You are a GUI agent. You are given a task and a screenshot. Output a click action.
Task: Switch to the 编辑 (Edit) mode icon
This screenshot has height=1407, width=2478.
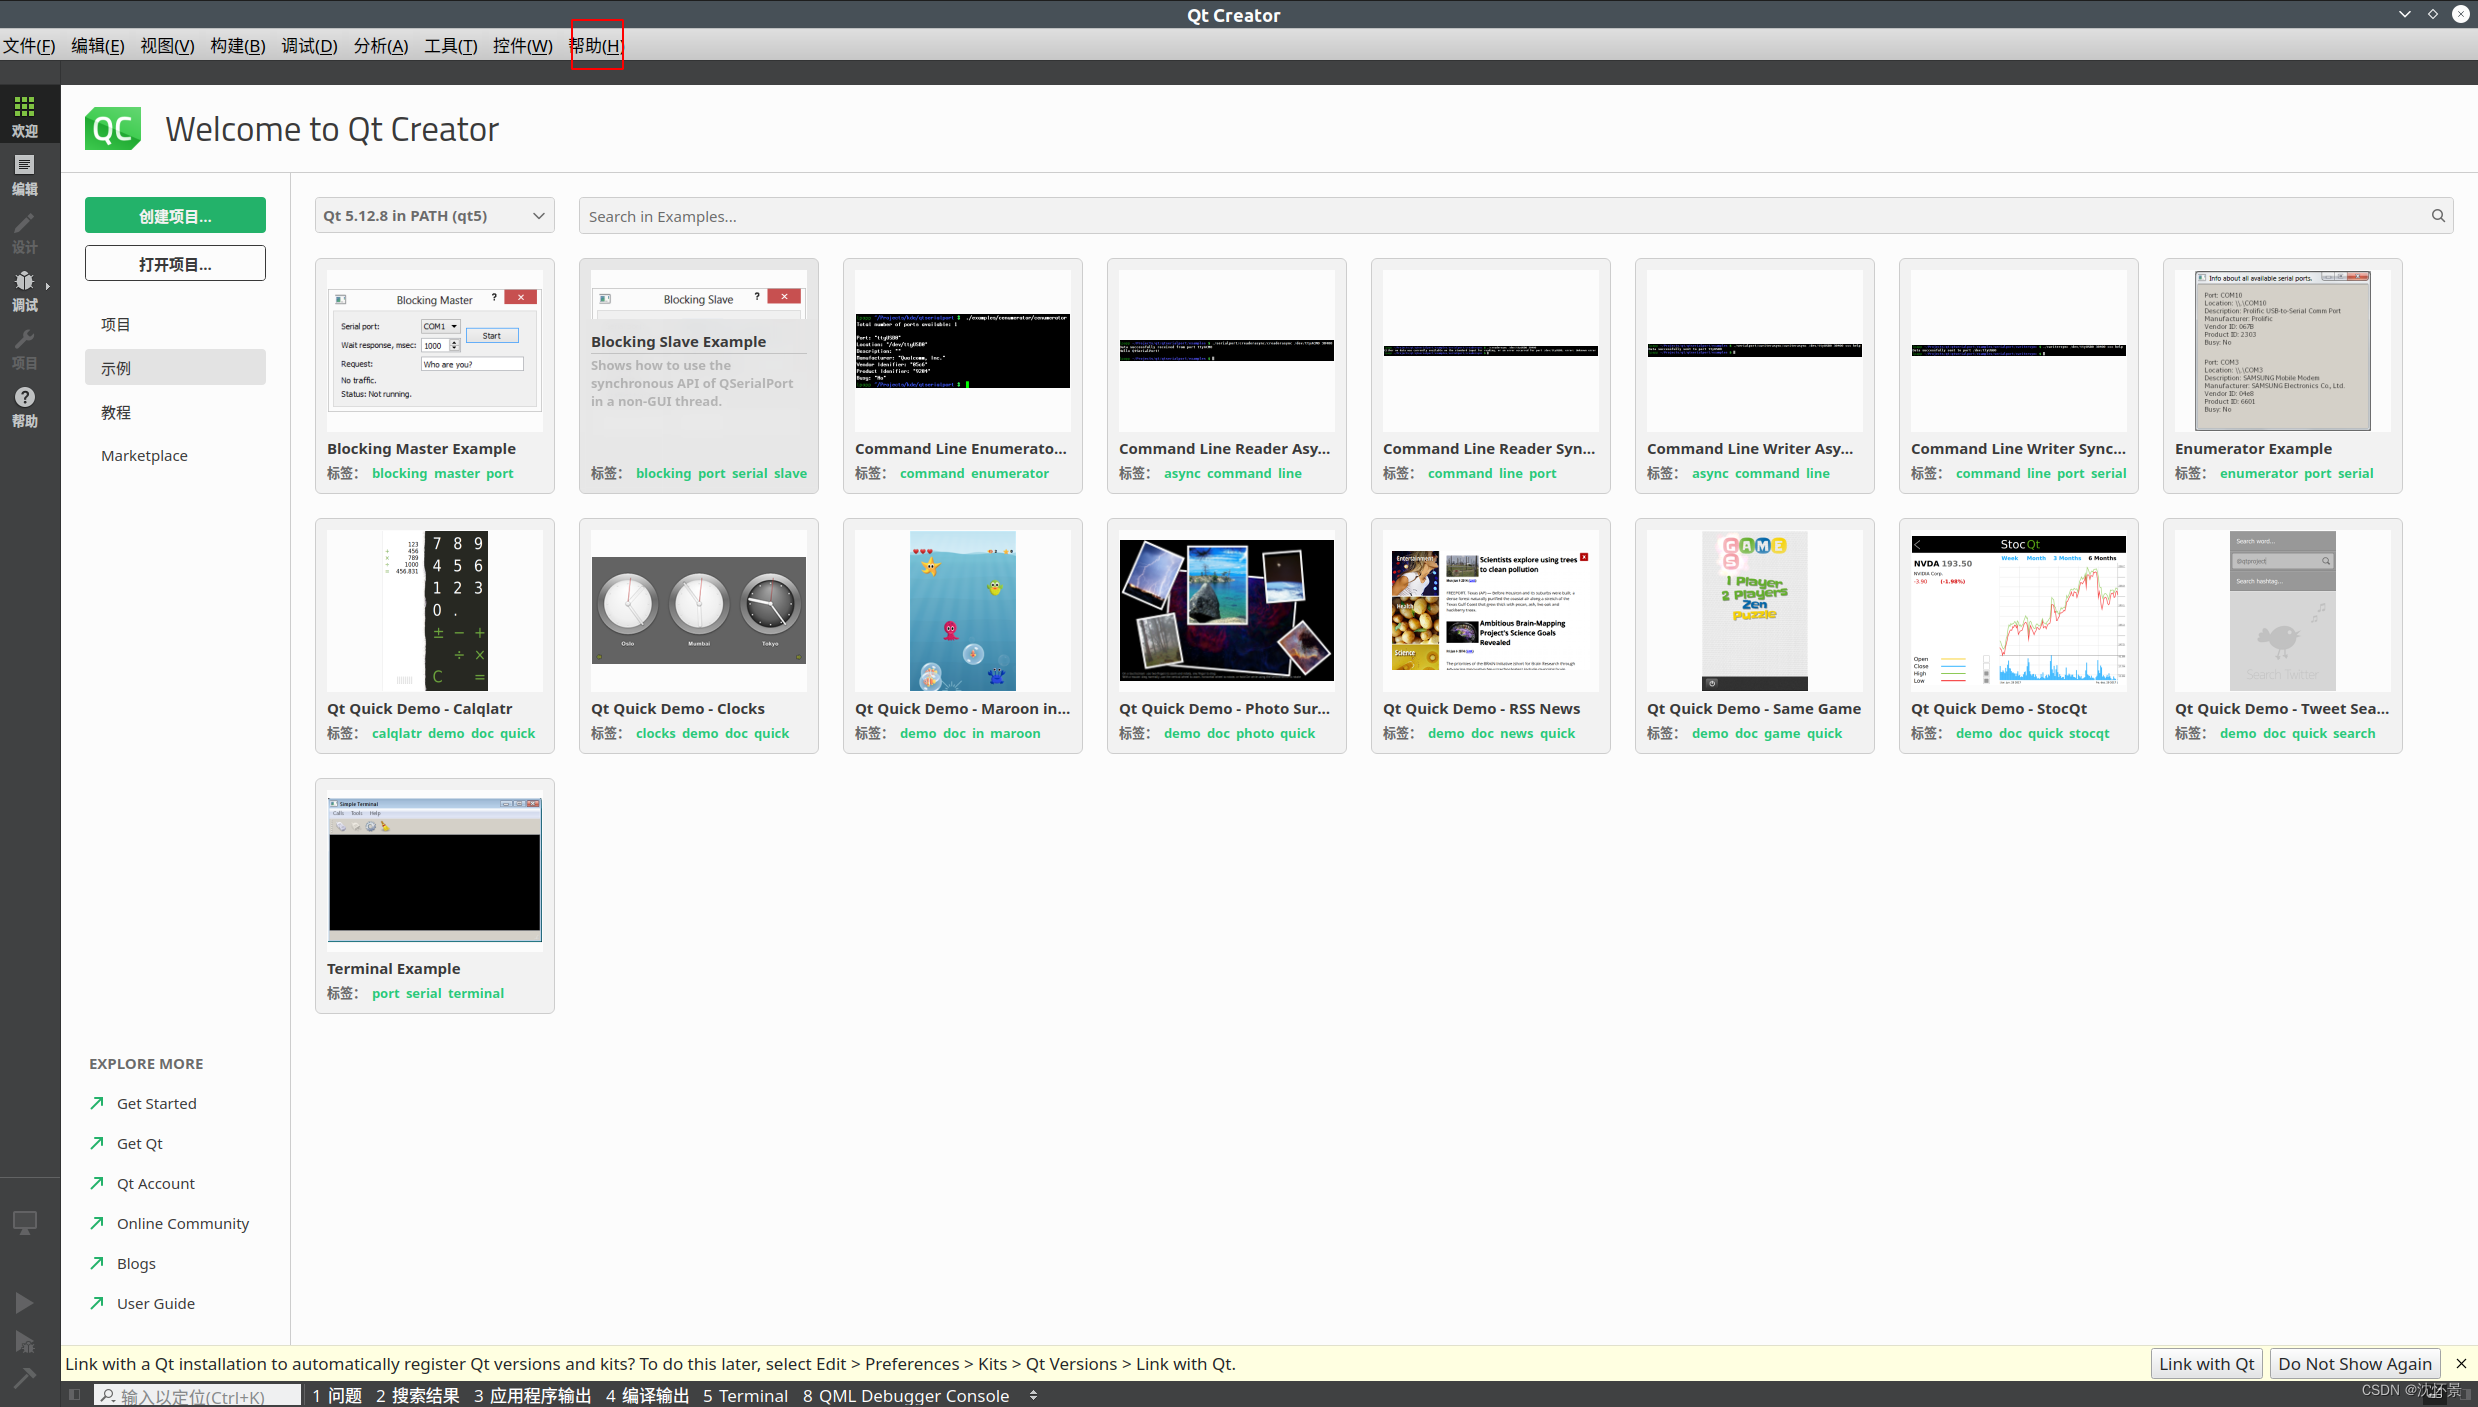point(24,173)
